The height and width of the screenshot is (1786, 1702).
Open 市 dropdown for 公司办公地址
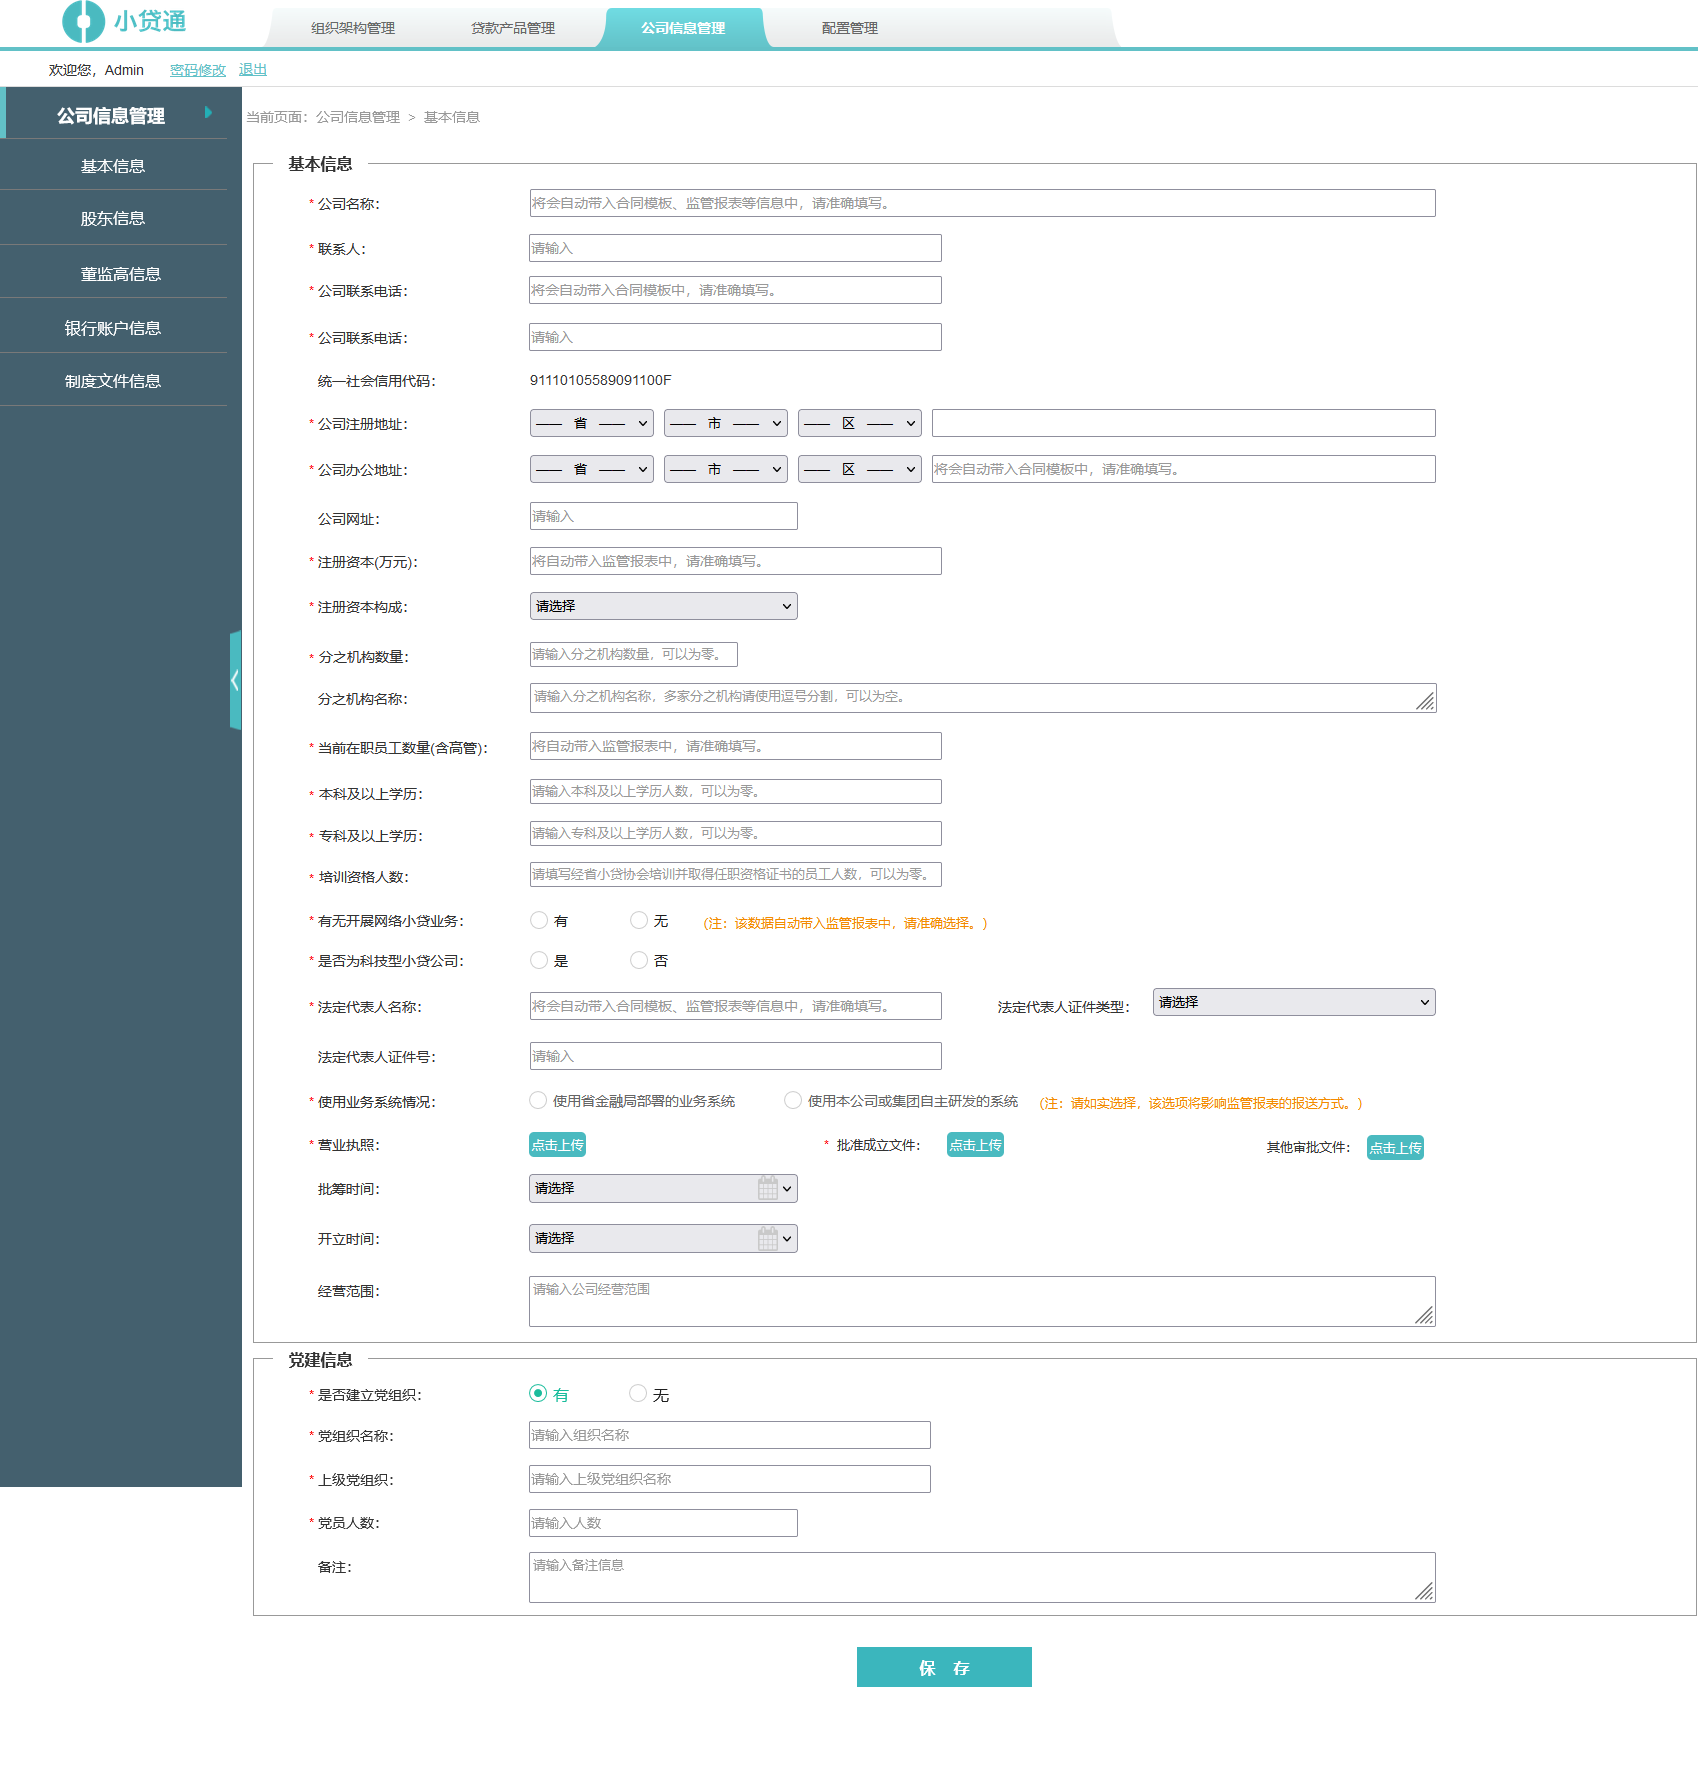coord(726,469)
